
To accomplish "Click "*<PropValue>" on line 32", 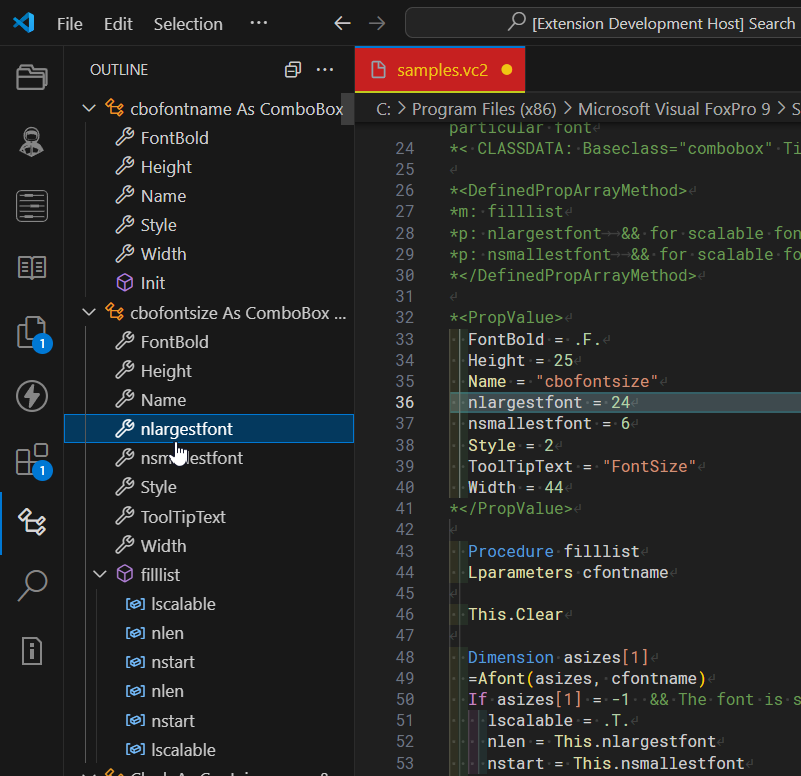I will click(506, 317).
